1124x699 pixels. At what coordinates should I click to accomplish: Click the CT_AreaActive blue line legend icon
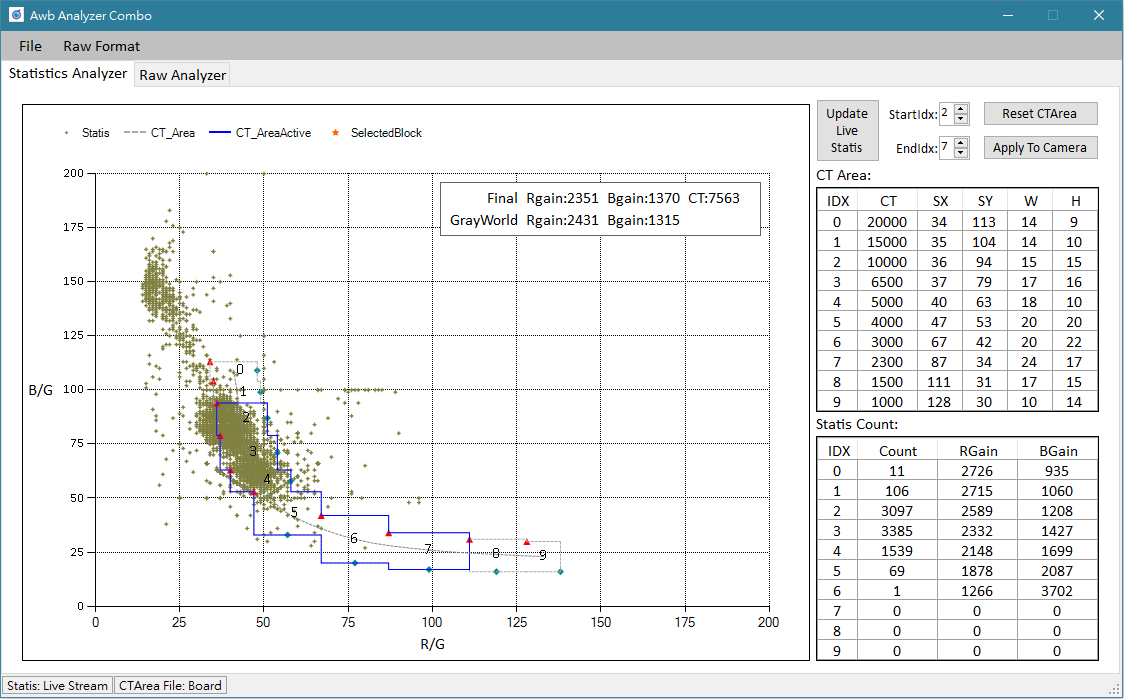click(219, 133)
